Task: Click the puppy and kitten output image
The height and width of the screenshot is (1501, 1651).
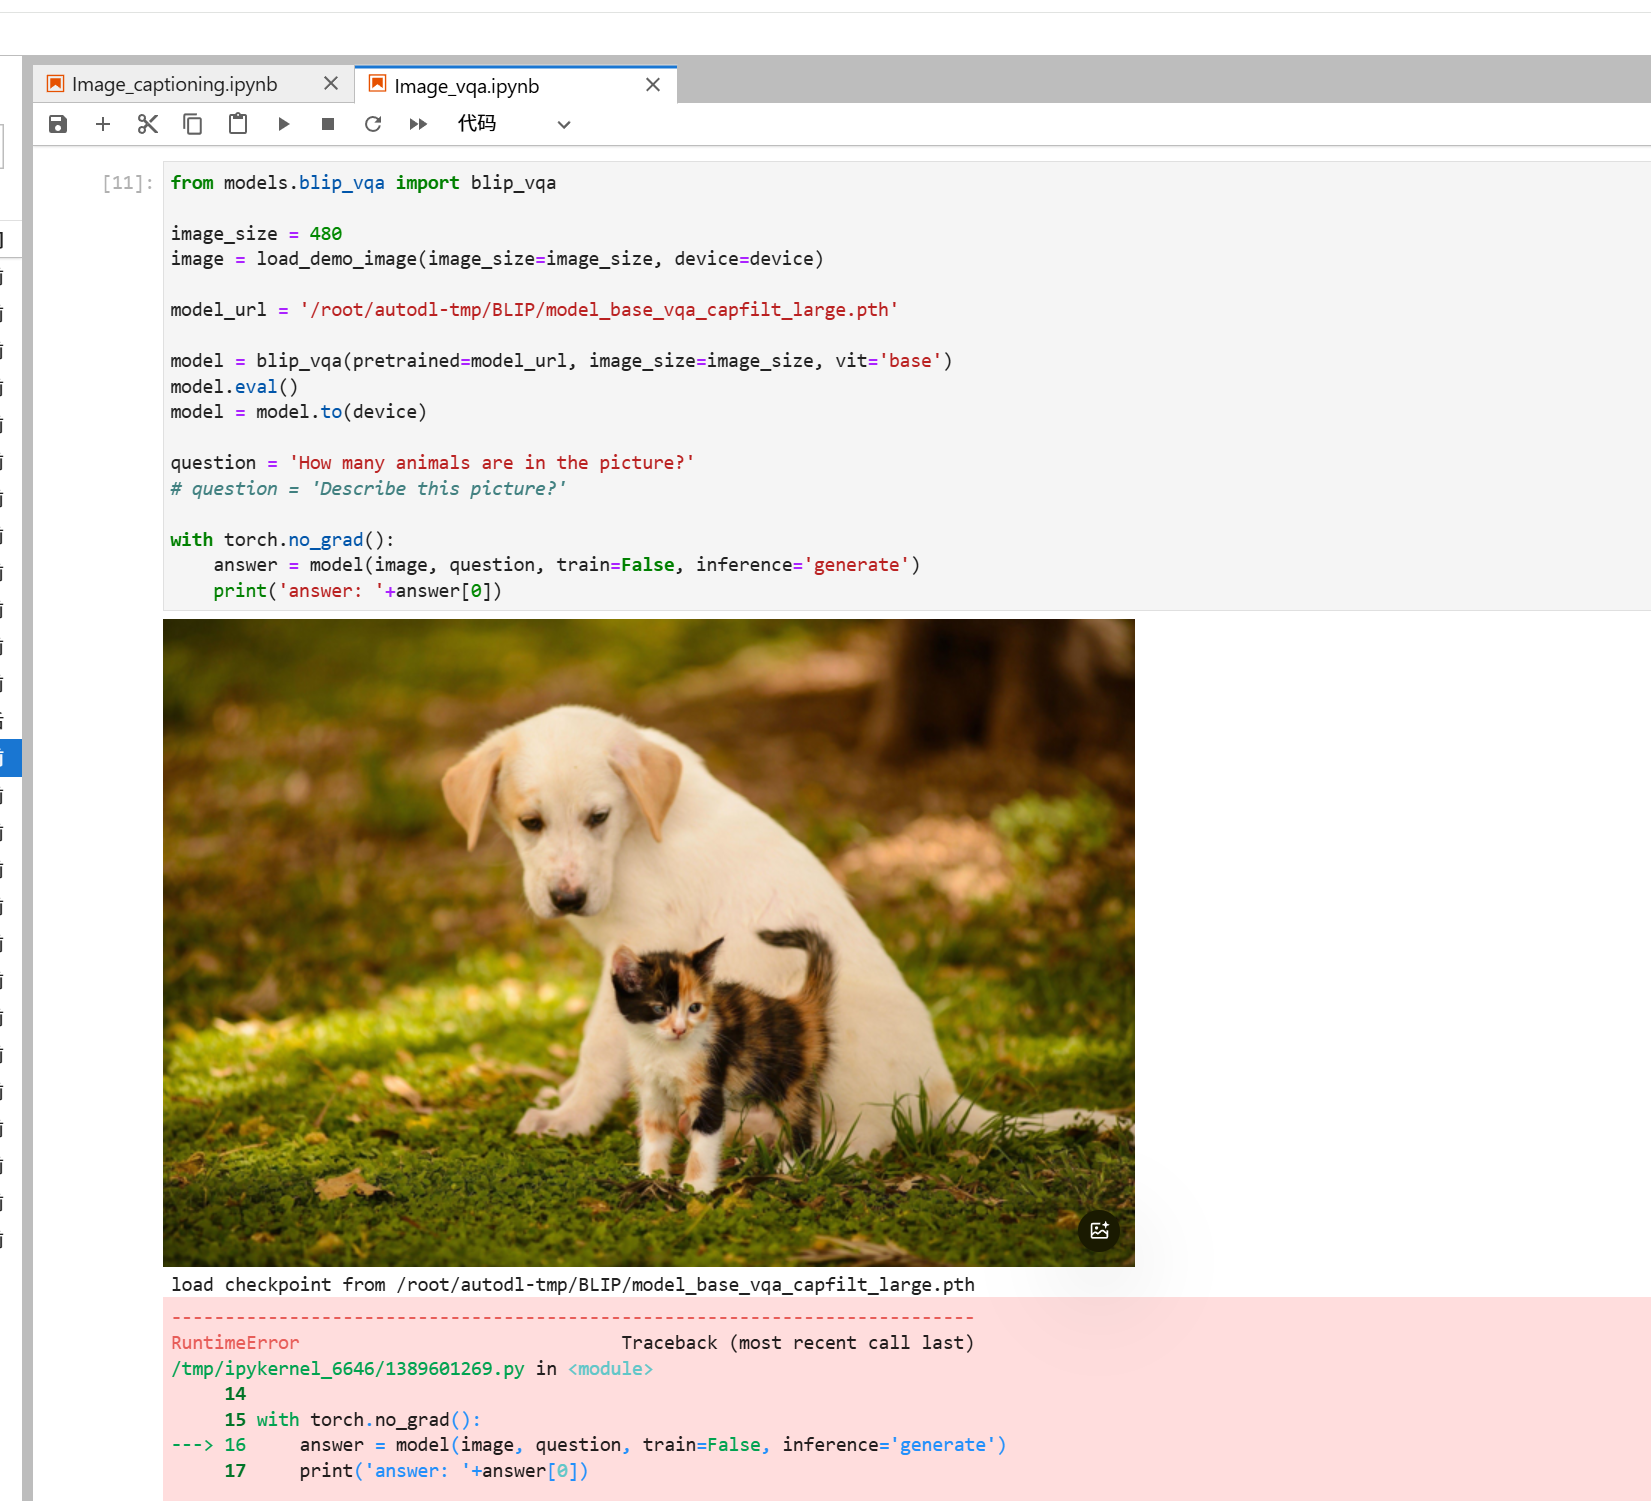Action: coord(648,942)
